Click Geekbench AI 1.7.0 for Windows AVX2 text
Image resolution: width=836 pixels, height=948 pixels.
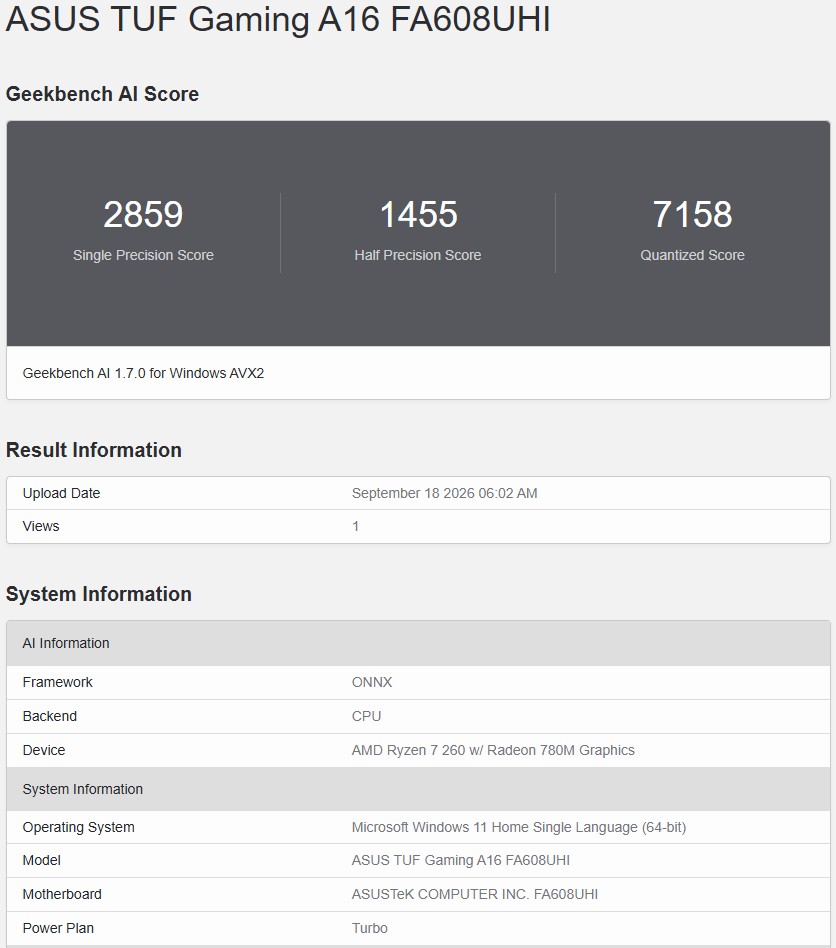click(143, 373)
